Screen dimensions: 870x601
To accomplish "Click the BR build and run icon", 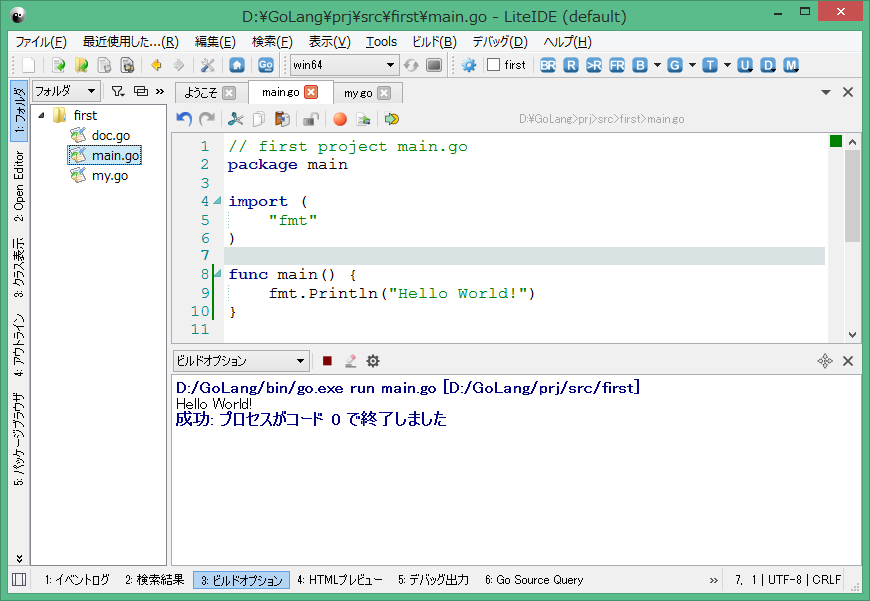I will tap(548, 65).
